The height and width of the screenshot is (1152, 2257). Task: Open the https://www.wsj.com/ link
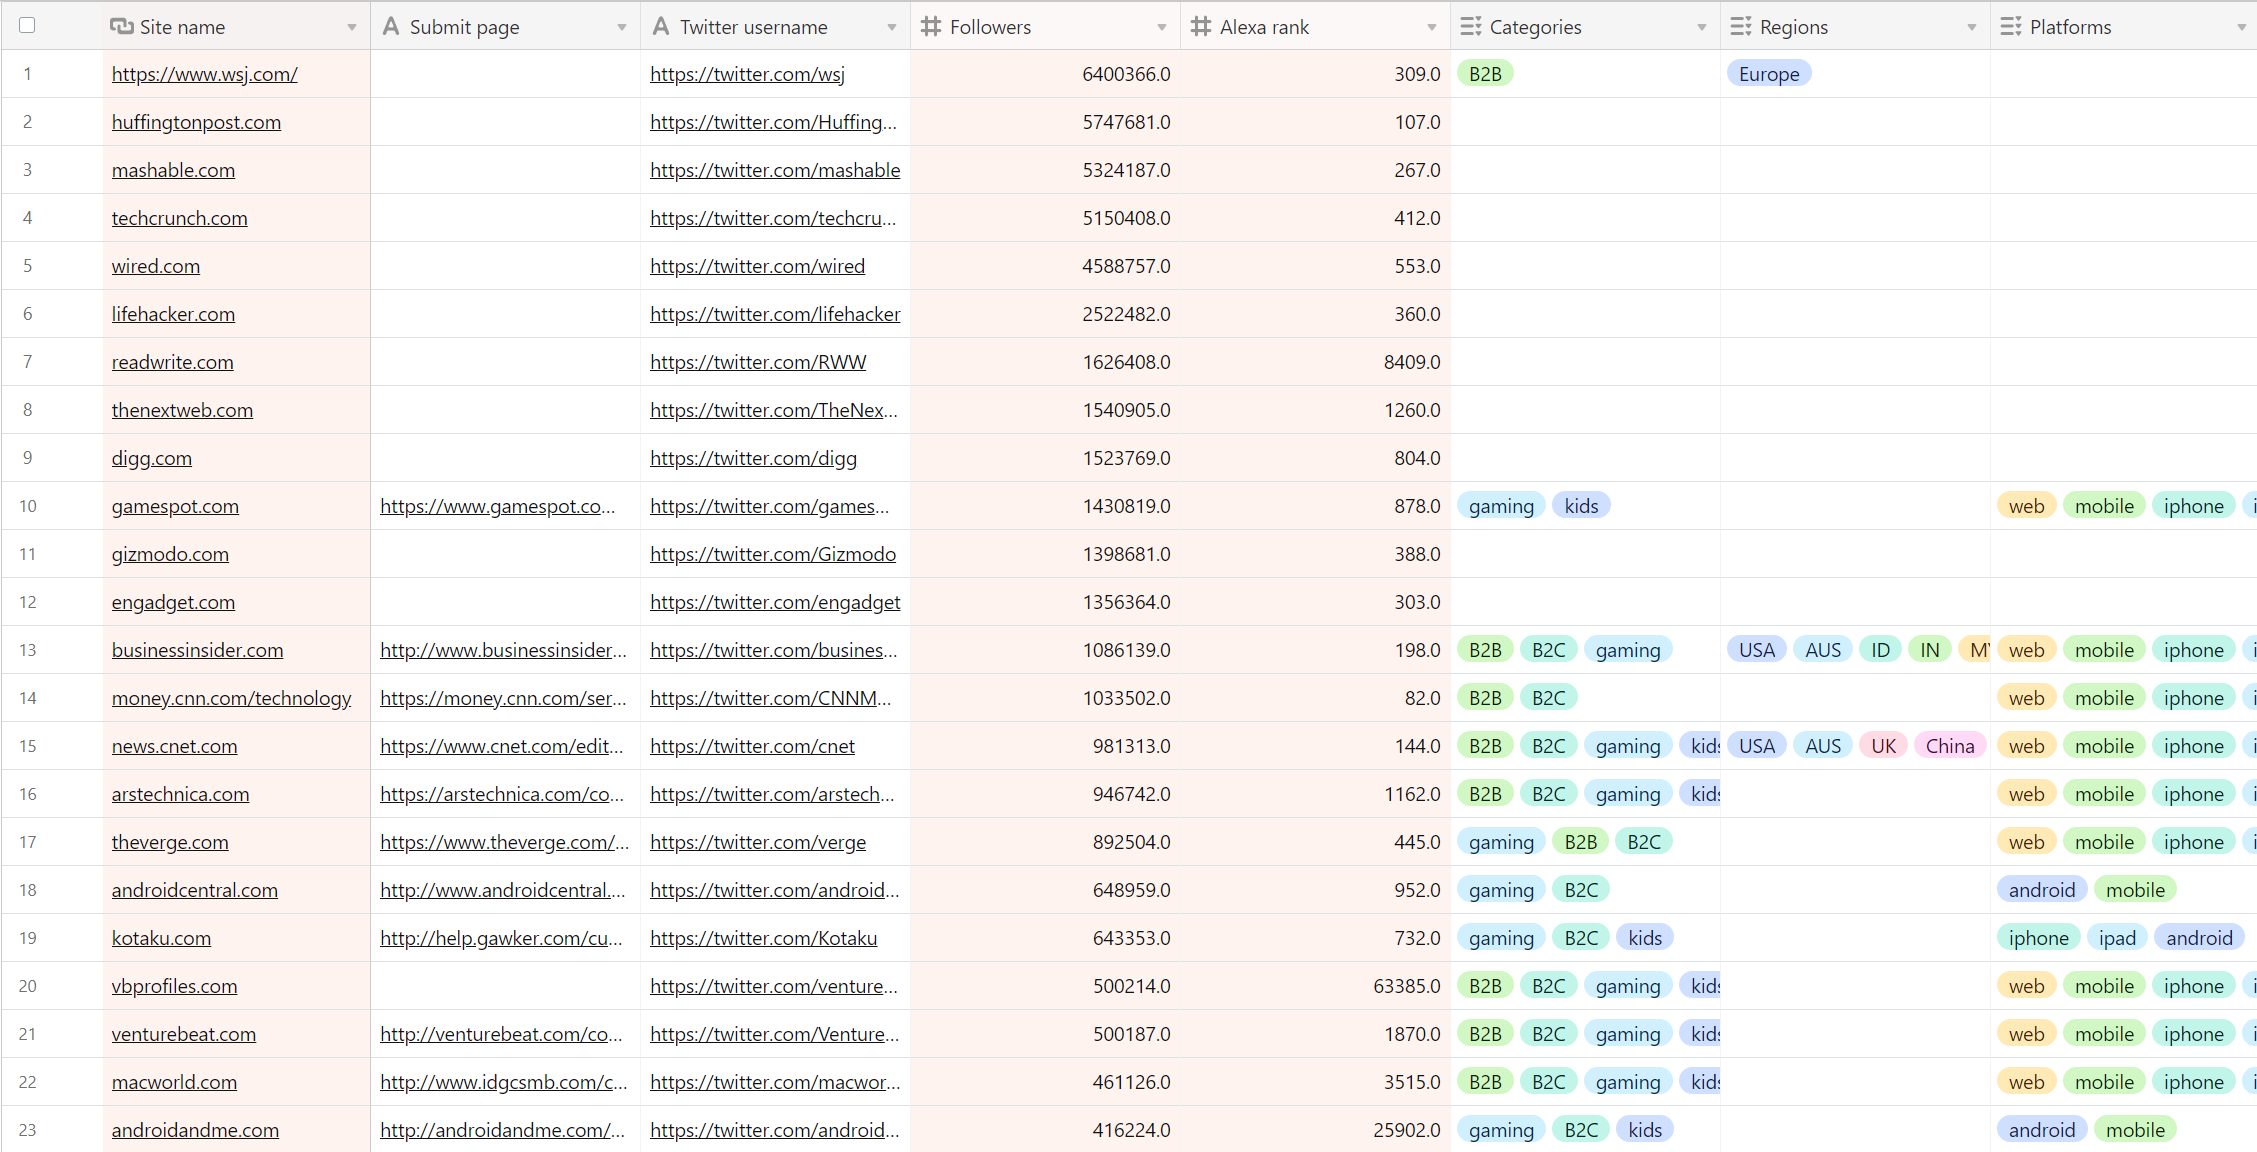[204, 74]
